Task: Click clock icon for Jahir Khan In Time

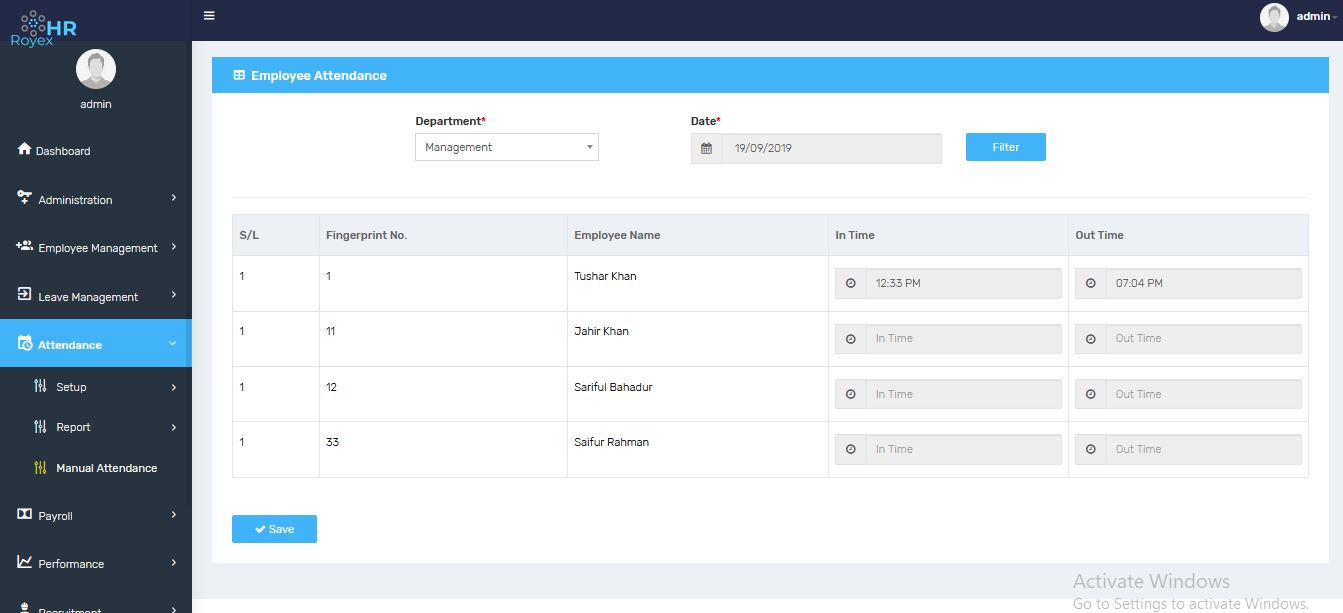Action: [x=851, y=339]
